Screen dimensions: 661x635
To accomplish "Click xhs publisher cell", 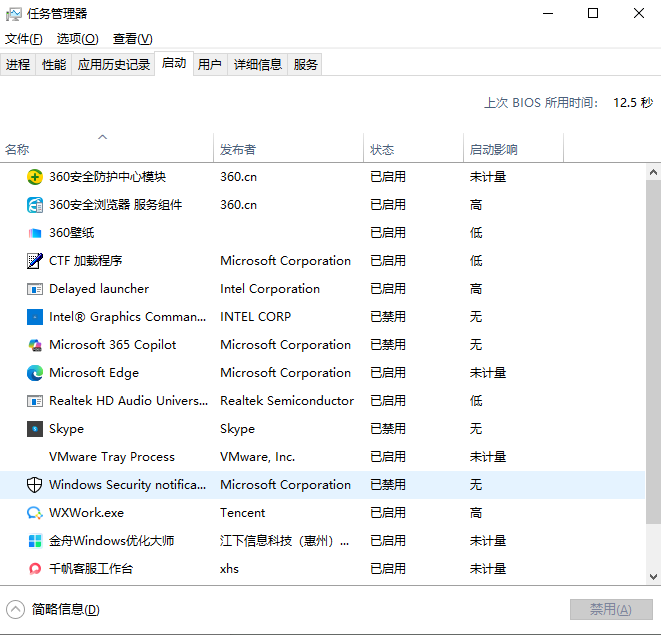I will click(x=229, y=569).
